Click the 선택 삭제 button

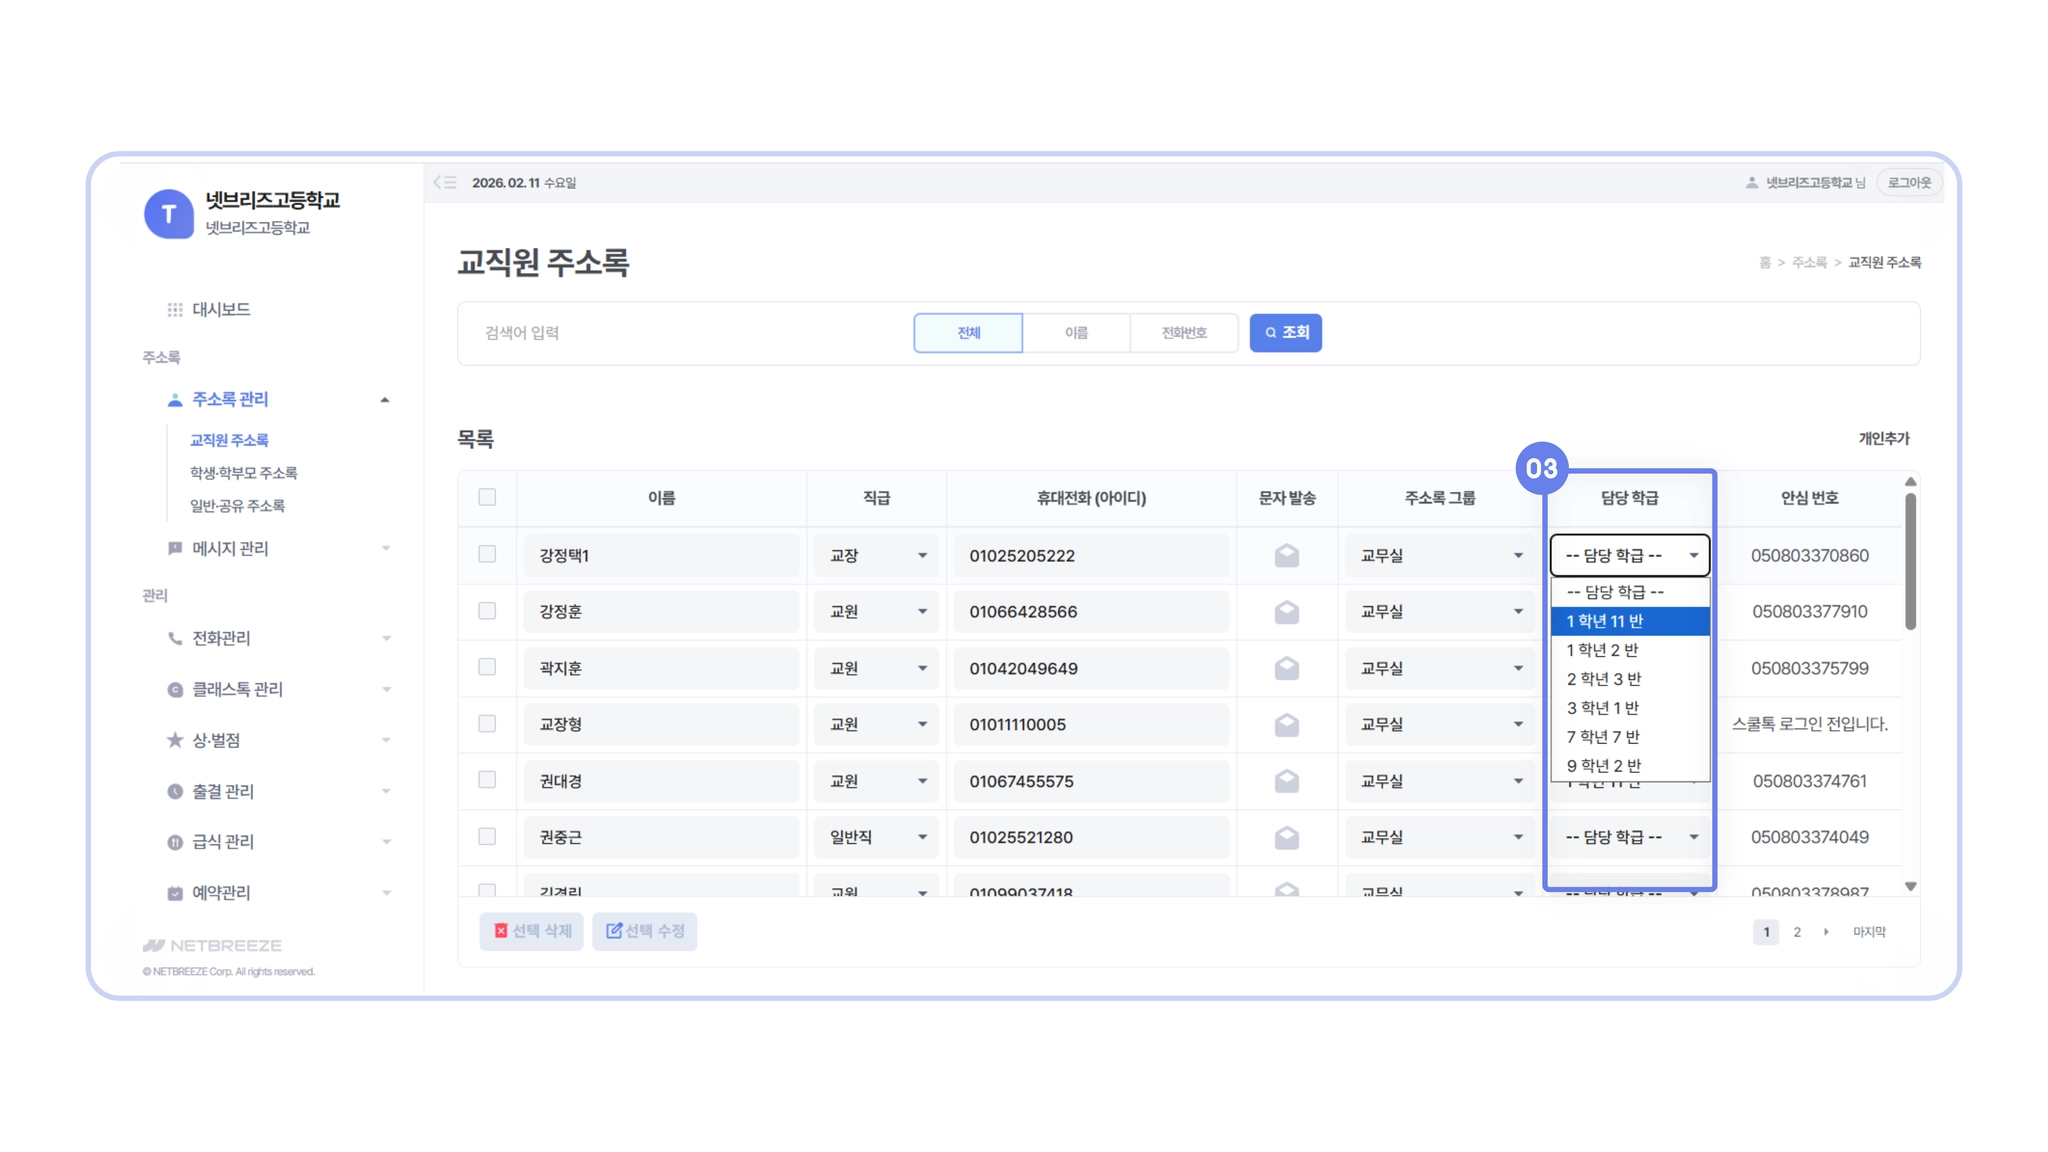tap(531, 931)
